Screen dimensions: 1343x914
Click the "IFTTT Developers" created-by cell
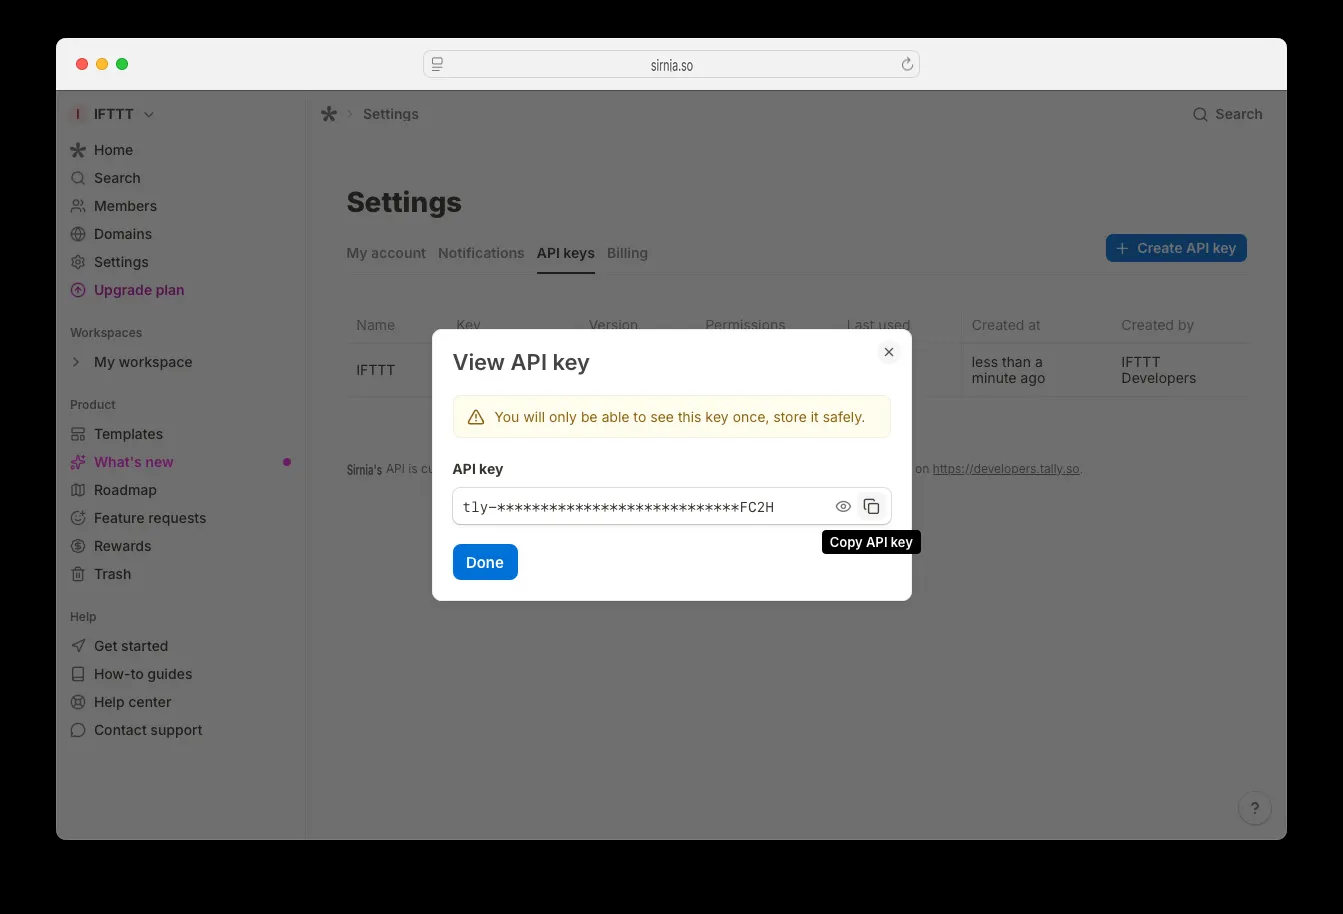coord(1159,370)
